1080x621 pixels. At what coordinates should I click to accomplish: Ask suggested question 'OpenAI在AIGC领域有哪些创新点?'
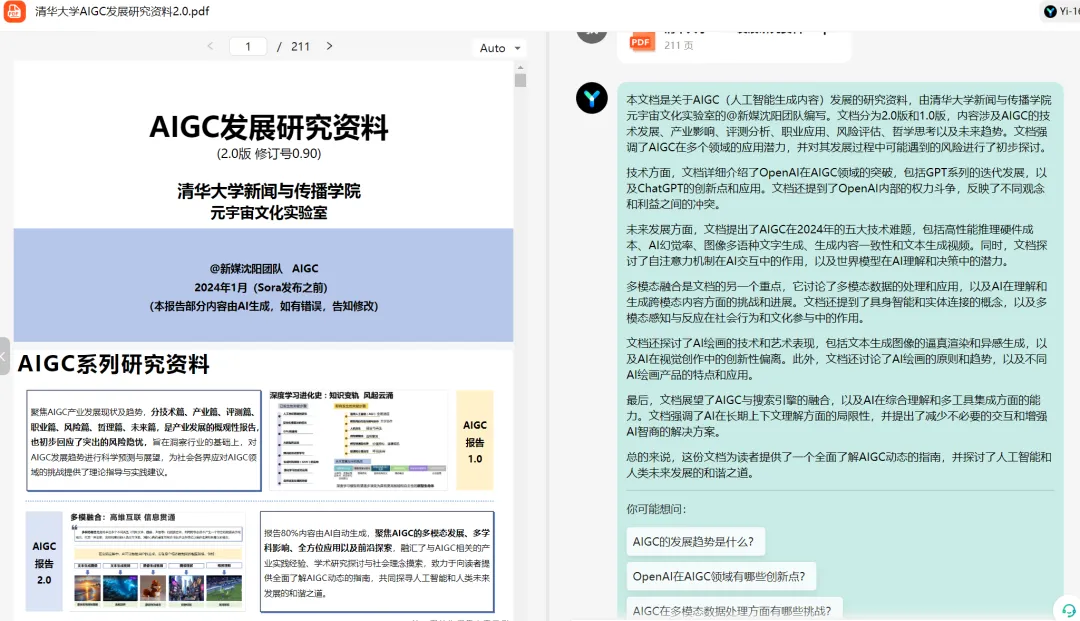(720, 576)
